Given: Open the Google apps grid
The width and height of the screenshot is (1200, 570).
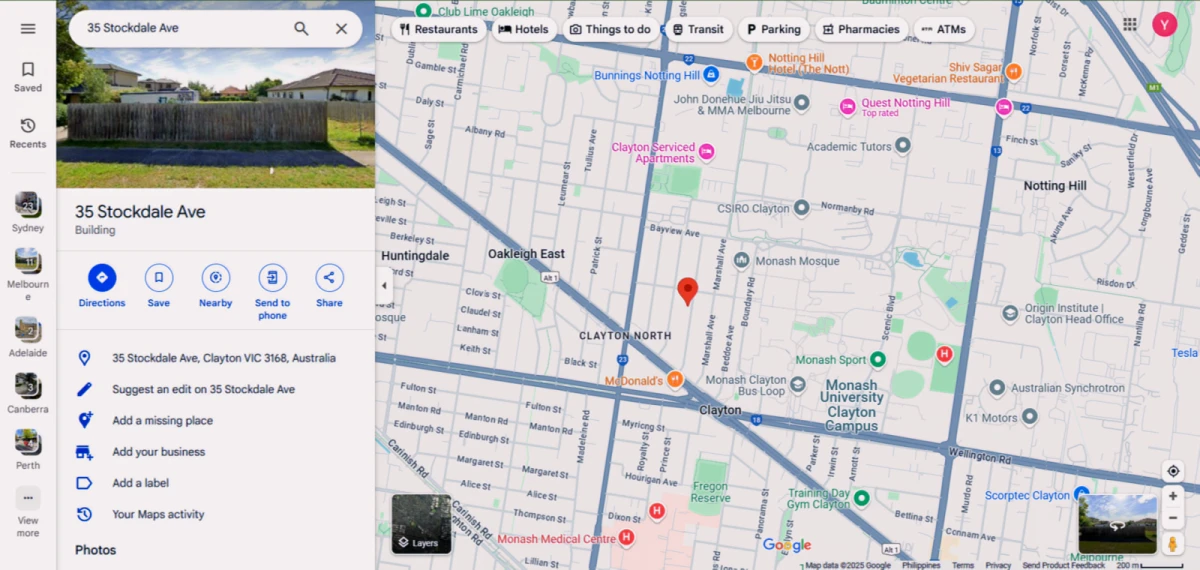Looking at the screenshot, I should [1130, 24].
